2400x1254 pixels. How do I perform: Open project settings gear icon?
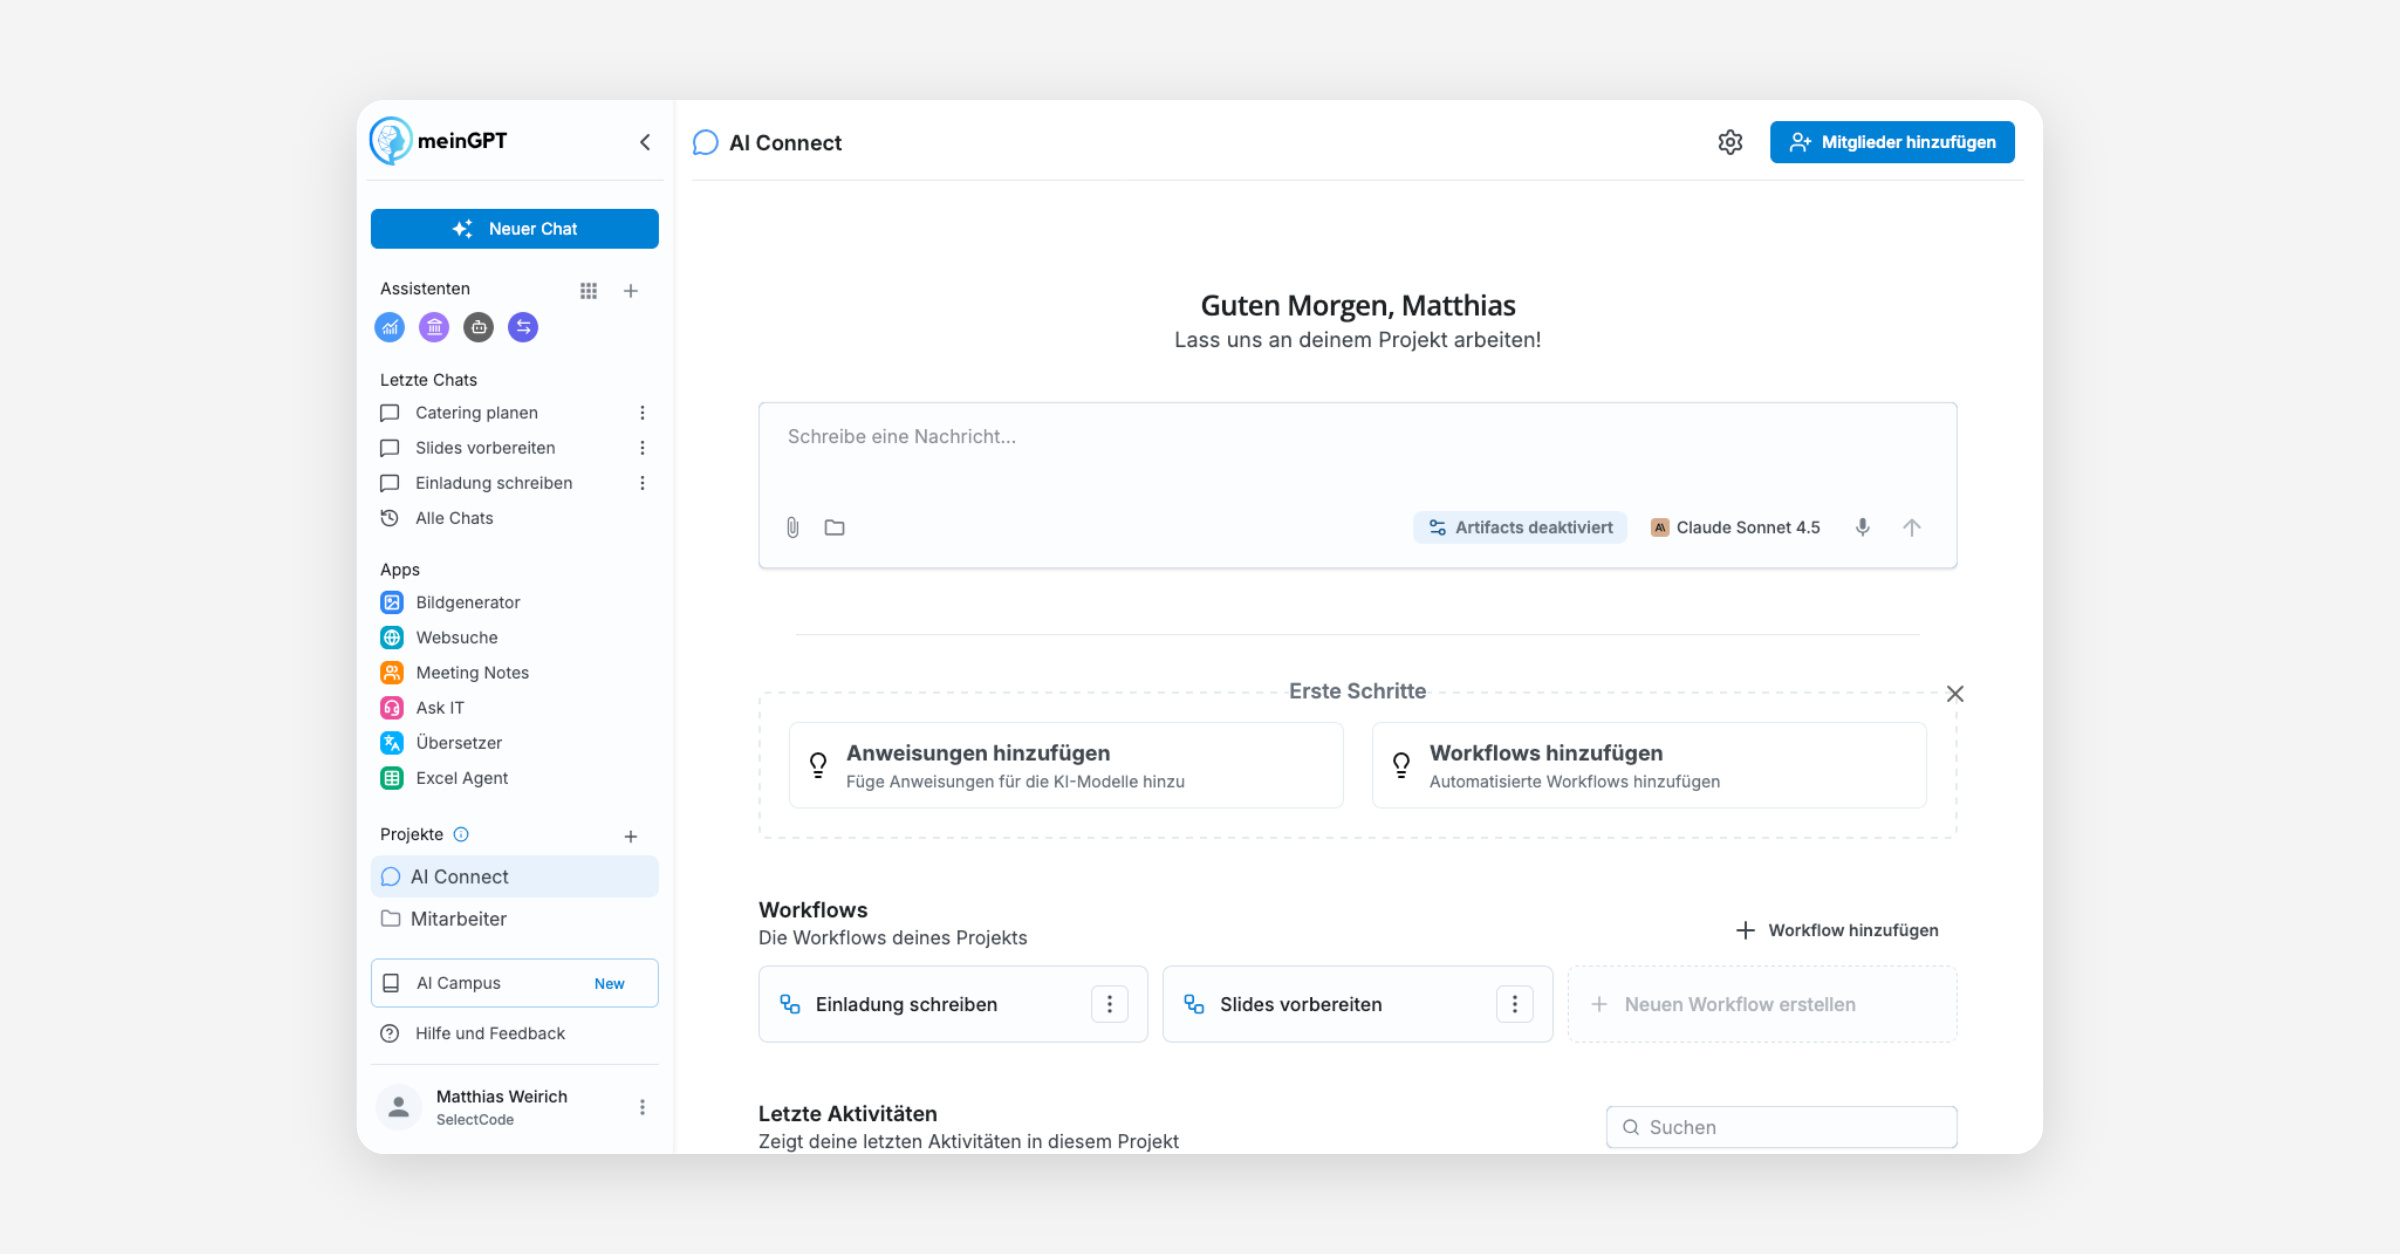click(1730, 142)
